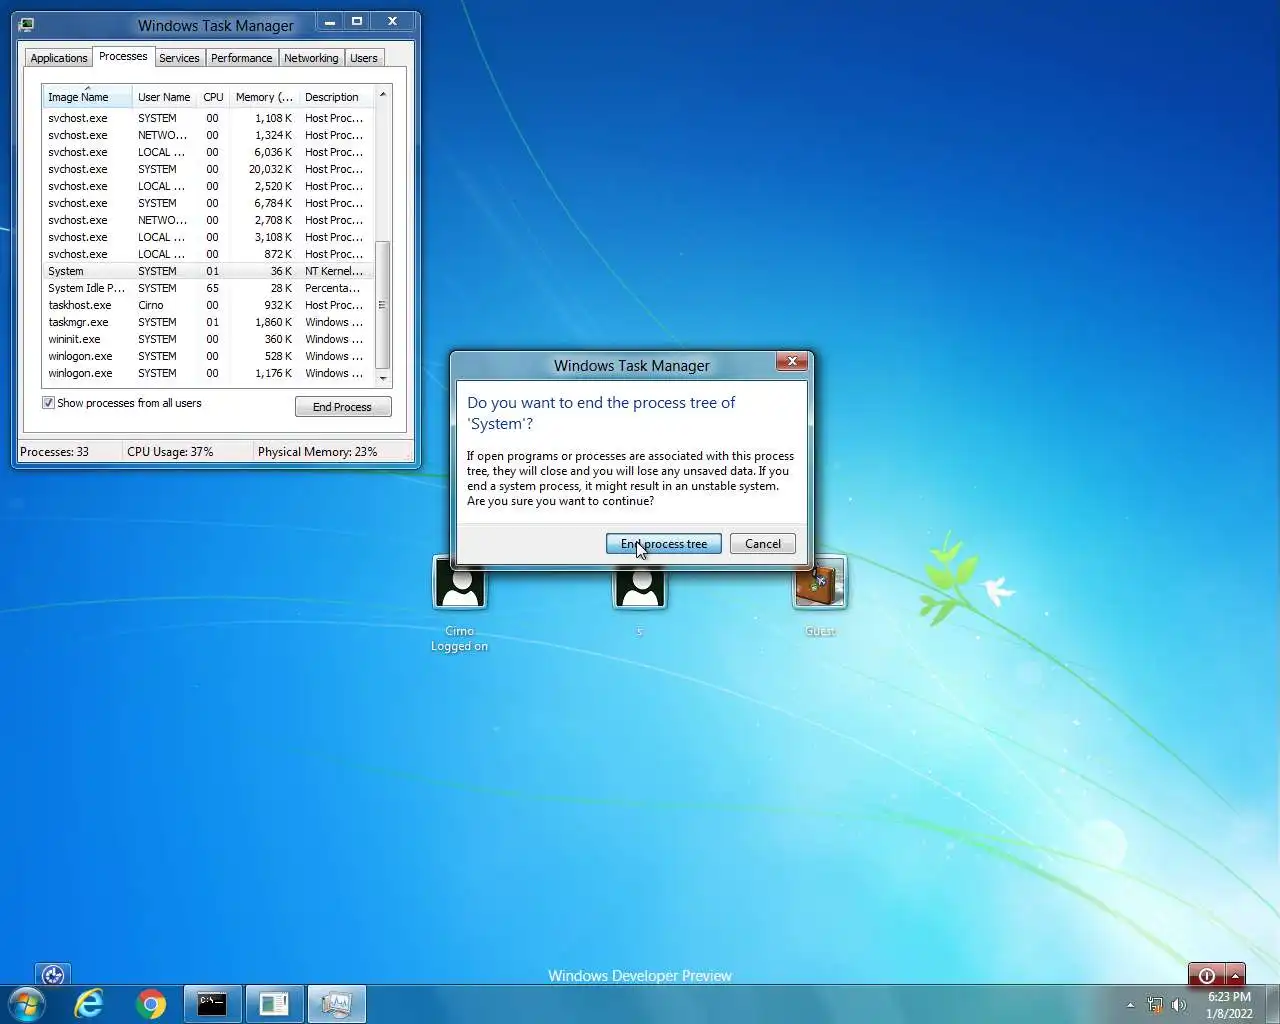This screenshot has width=1280, height=1024.
Task: Select the wininit.exe process row
Action: click(208, 339)
